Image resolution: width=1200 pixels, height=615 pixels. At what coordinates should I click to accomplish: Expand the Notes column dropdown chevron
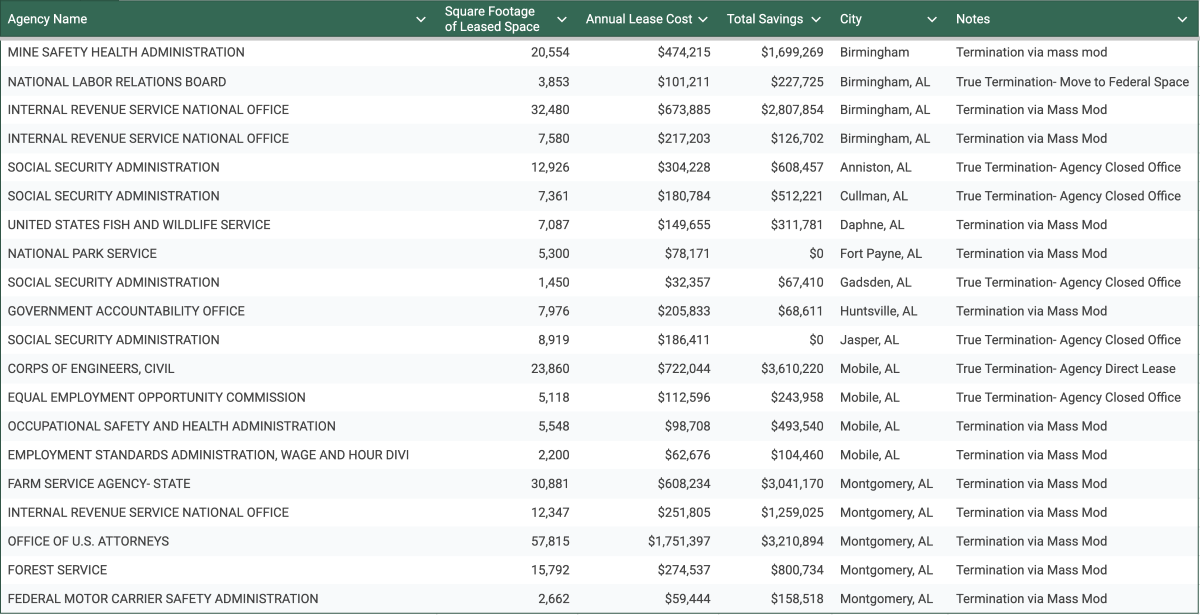tap(1183, 19)
